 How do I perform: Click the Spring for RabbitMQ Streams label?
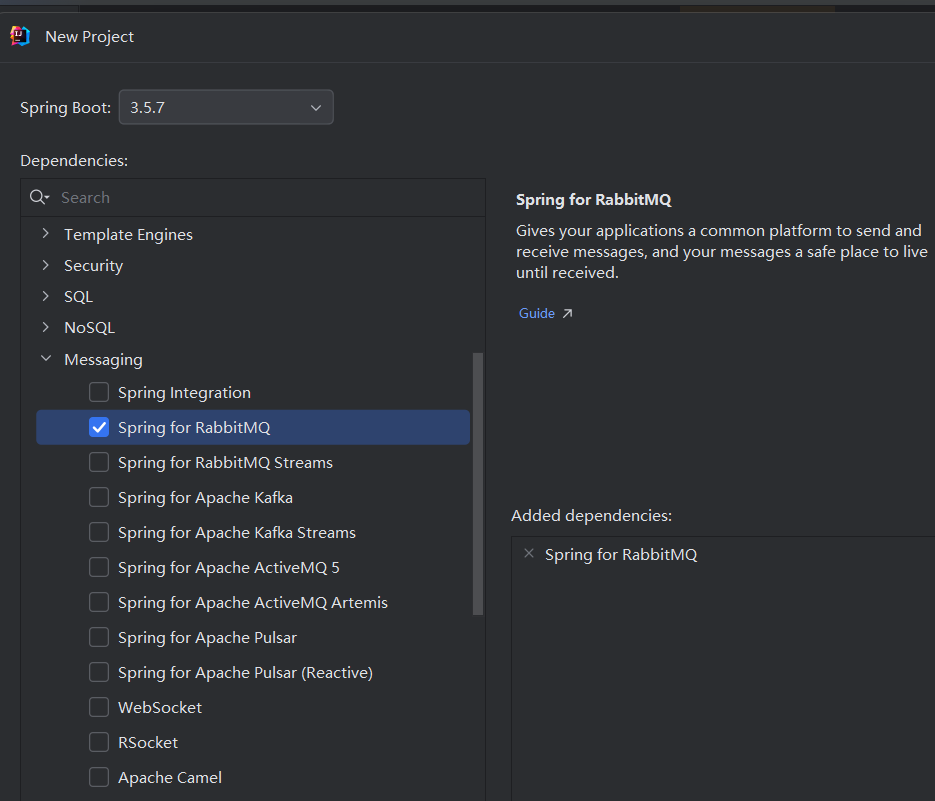click(225, 462)
